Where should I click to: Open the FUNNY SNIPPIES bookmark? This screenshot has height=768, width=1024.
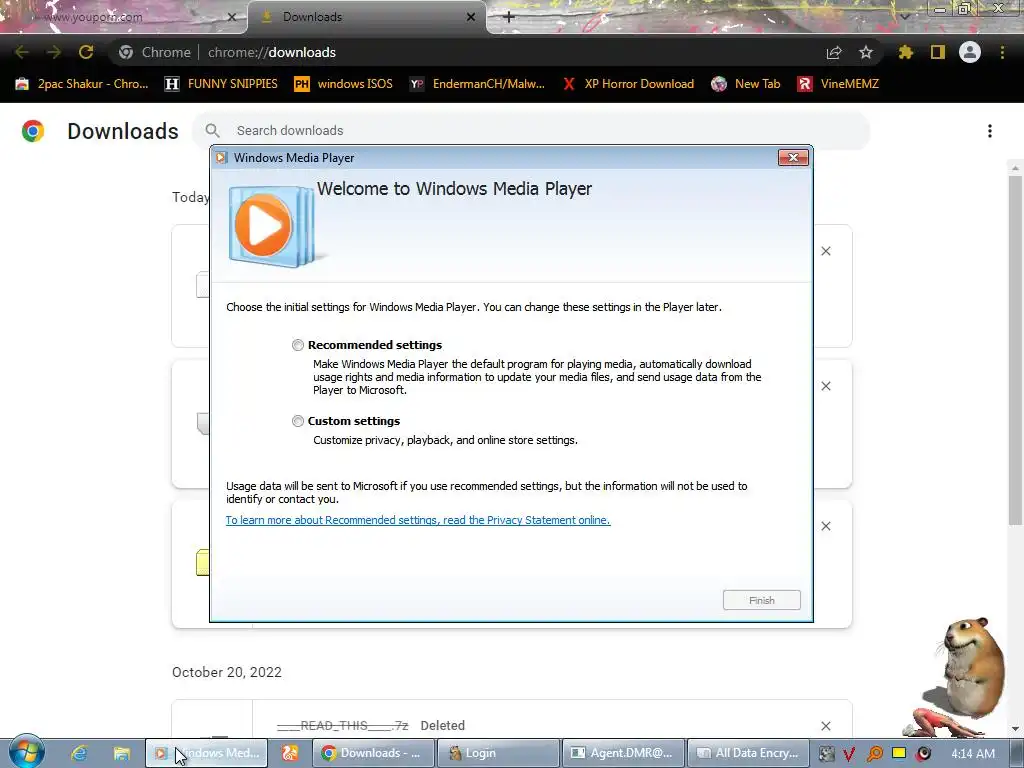[x=221, y=84]
